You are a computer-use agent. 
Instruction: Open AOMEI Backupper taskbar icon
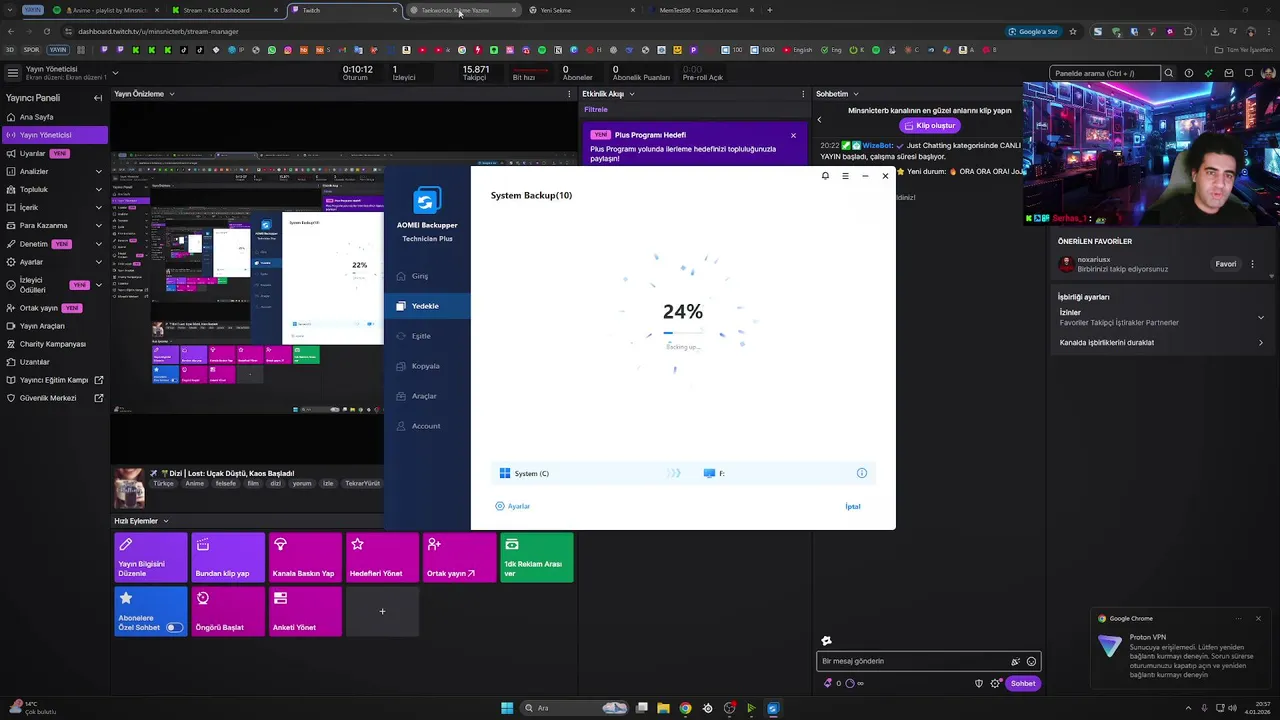tap(773, 708)
